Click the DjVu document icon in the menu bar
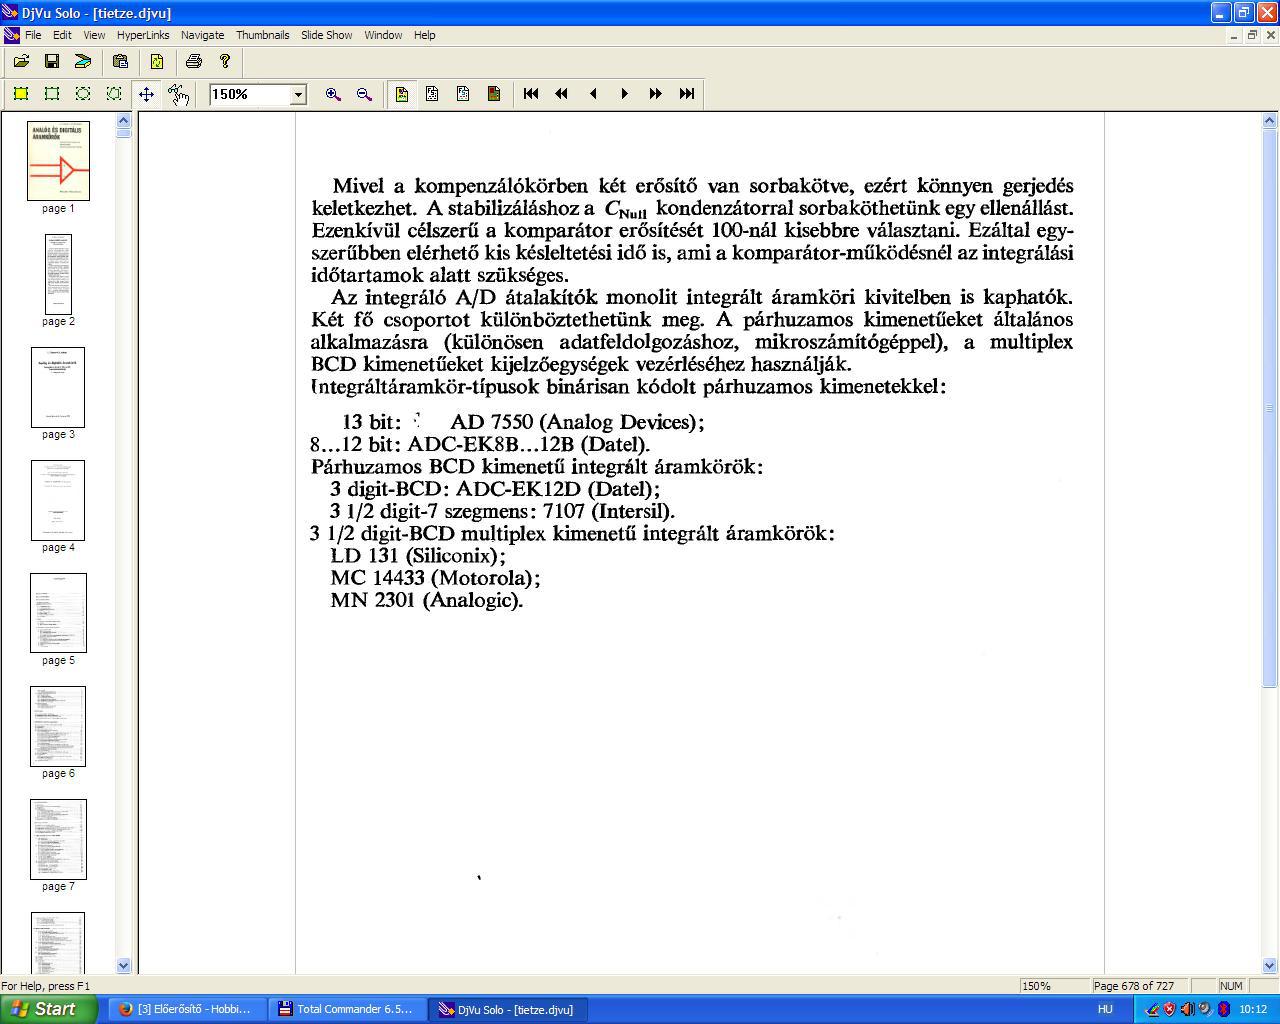Image resolution: width=1280 pixels, height=1024 pixels. point(11,35)
